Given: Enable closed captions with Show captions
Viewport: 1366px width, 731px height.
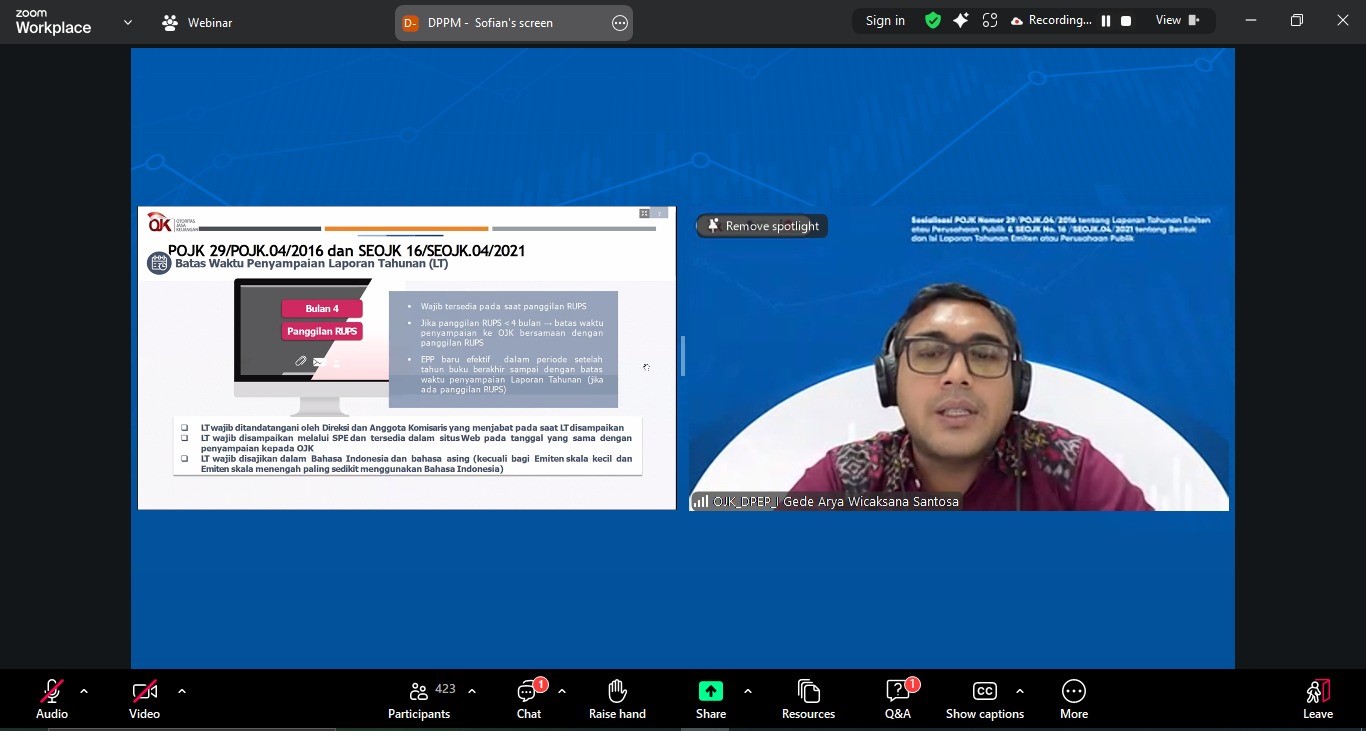Looking at the screenshot, I should tap(984, 699).
